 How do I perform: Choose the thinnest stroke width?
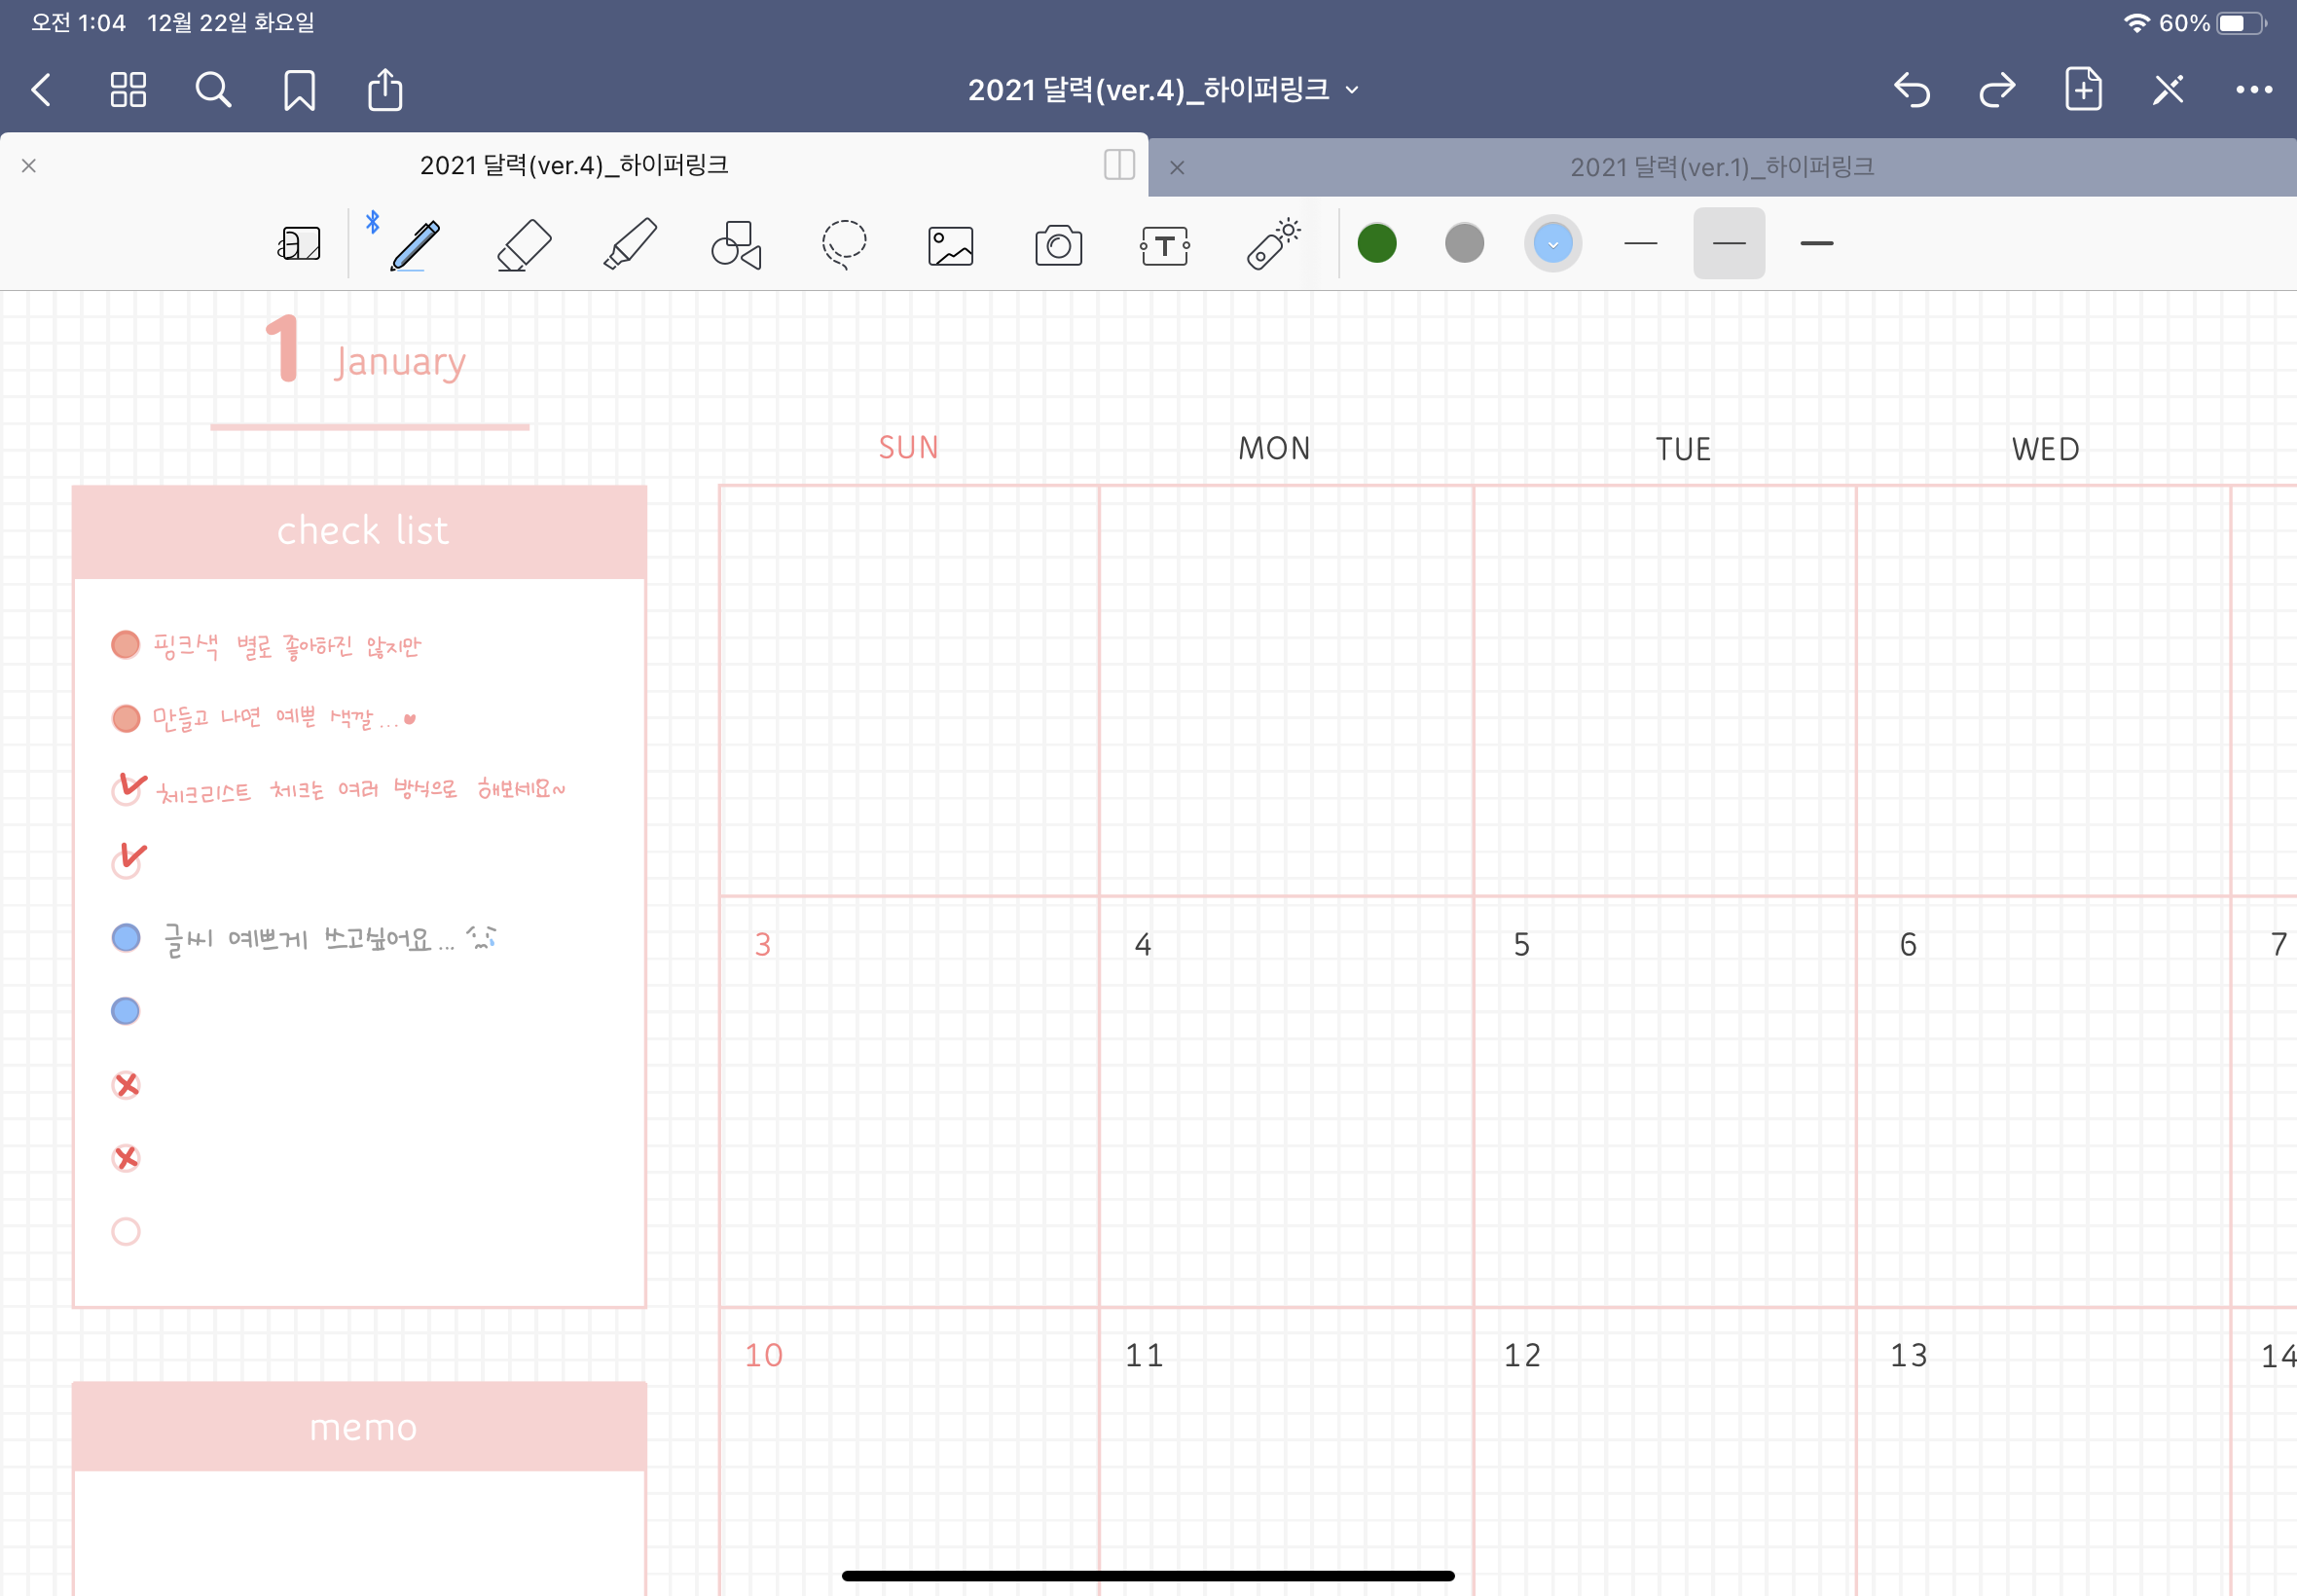point(1641,243)
